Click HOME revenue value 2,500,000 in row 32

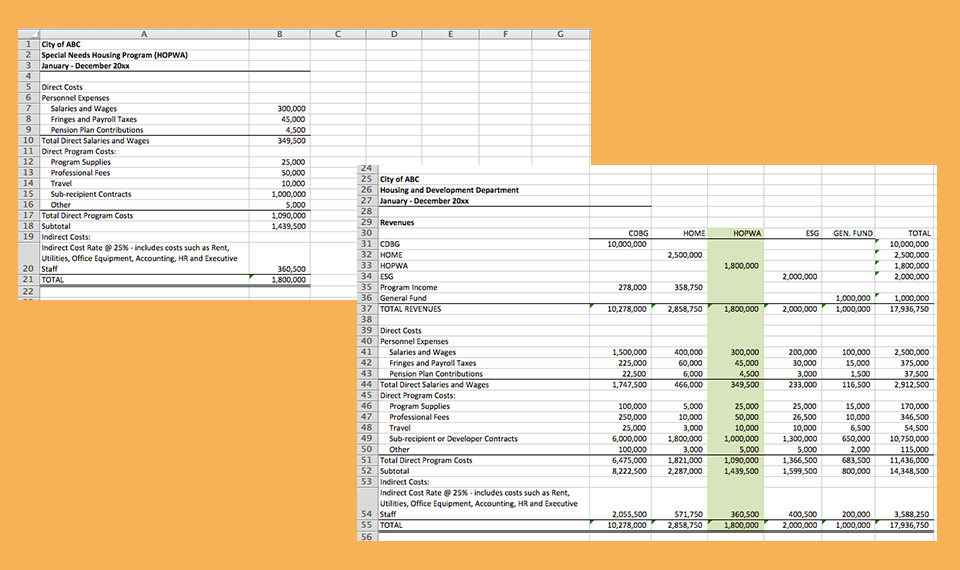[x=685, y=255]
